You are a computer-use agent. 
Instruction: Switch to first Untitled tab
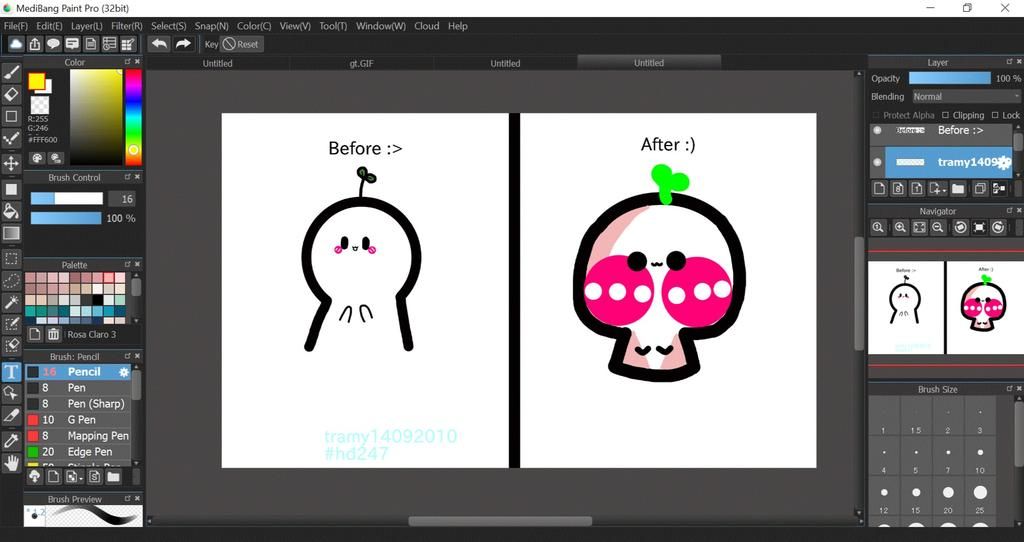pyautogui.click(x=217, y=63)
